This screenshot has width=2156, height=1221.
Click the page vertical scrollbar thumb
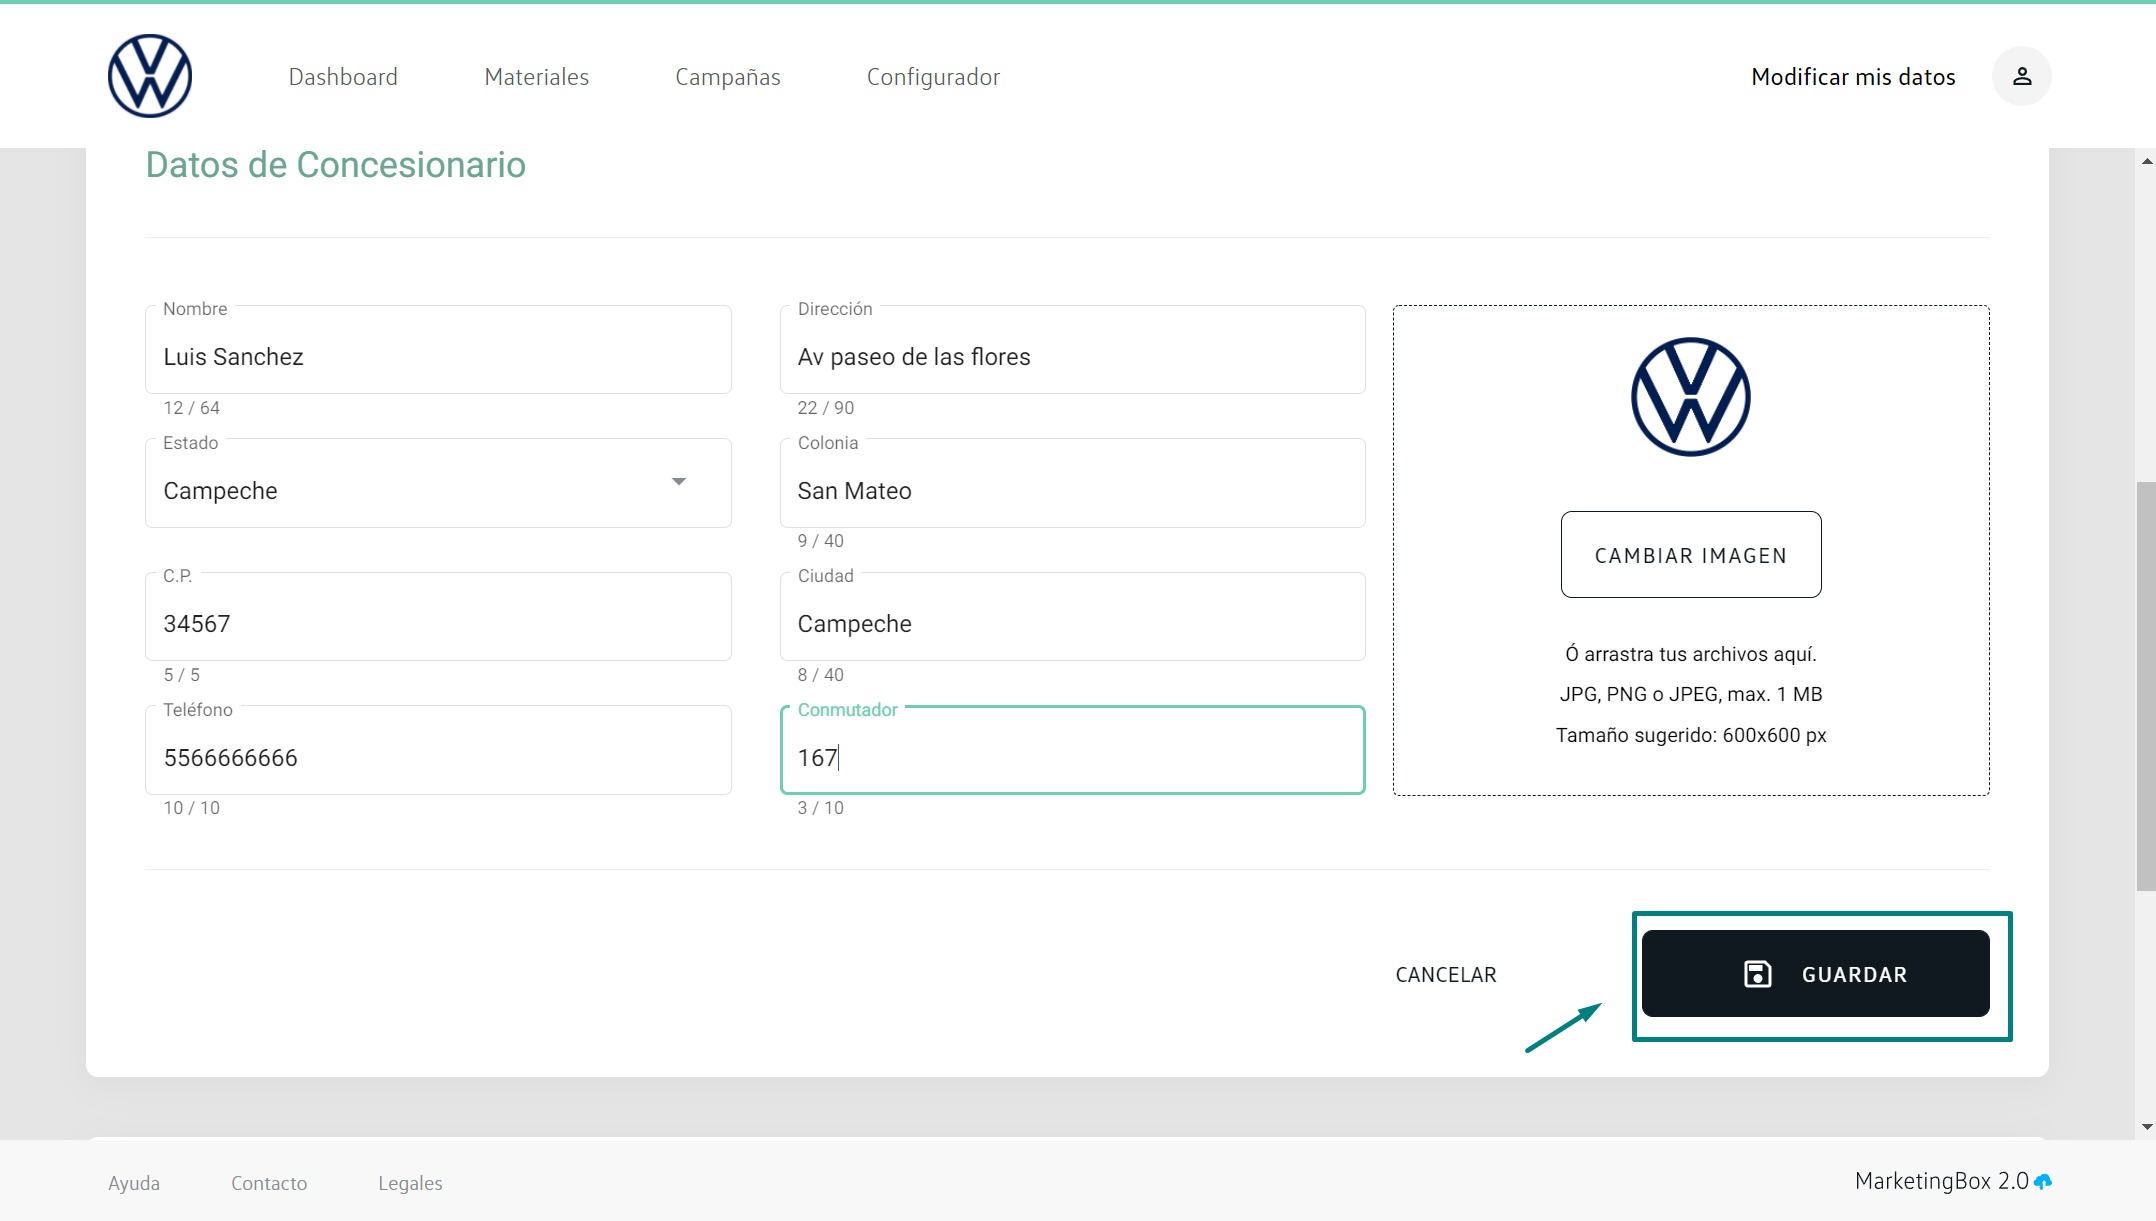point(2145,686)
